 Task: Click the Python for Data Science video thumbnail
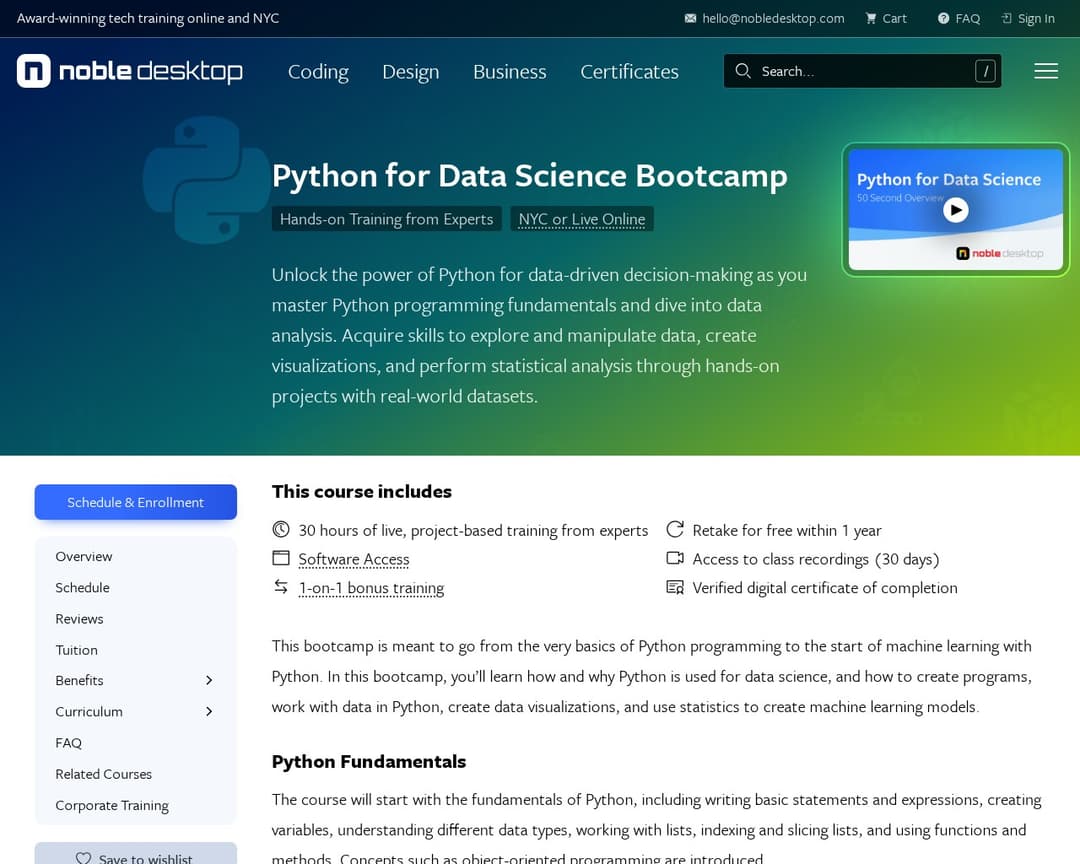point(955,209)
